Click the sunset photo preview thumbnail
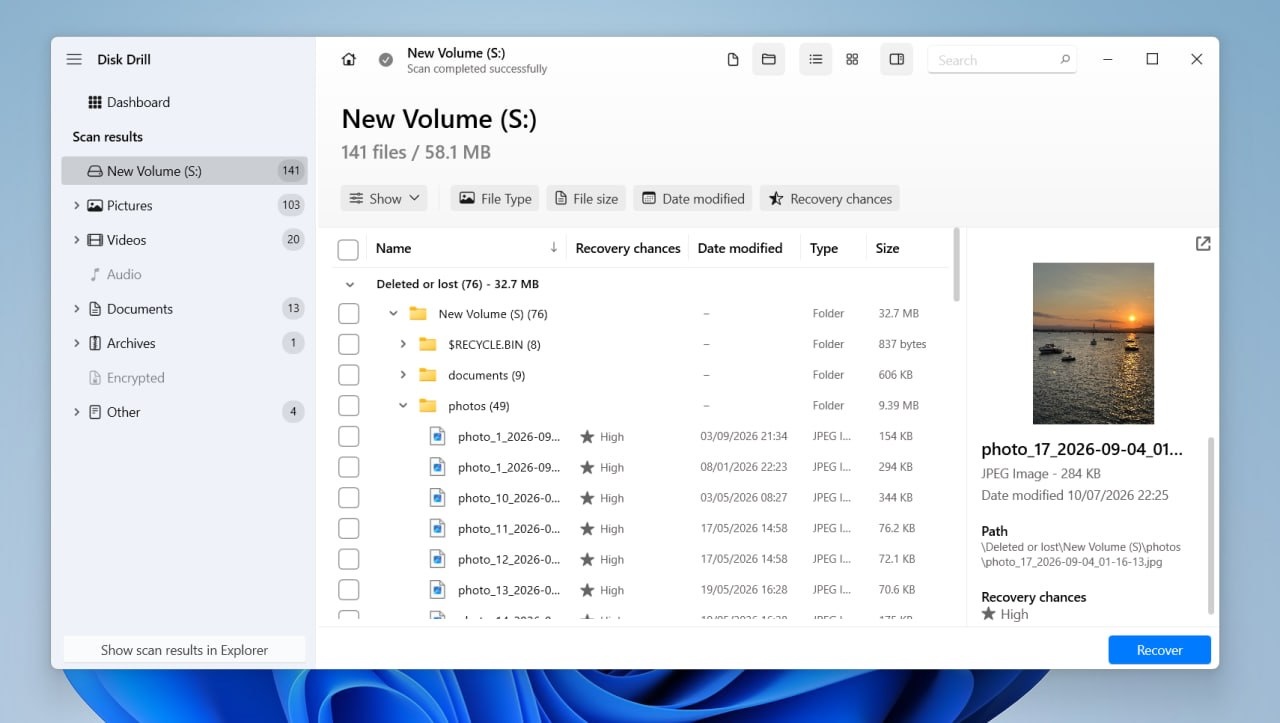Viewport: 1280px width, 723px height. 1093,343
